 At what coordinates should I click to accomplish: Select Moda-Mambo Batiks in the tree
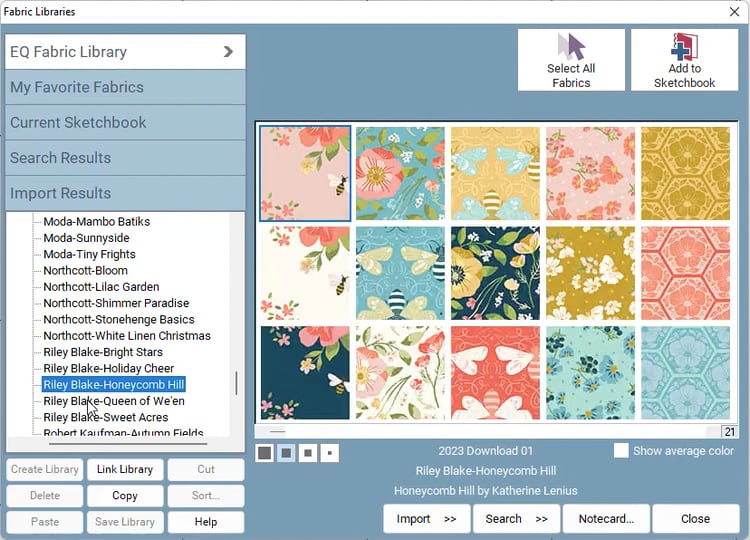pyautogui.click(x=97, y=221)
